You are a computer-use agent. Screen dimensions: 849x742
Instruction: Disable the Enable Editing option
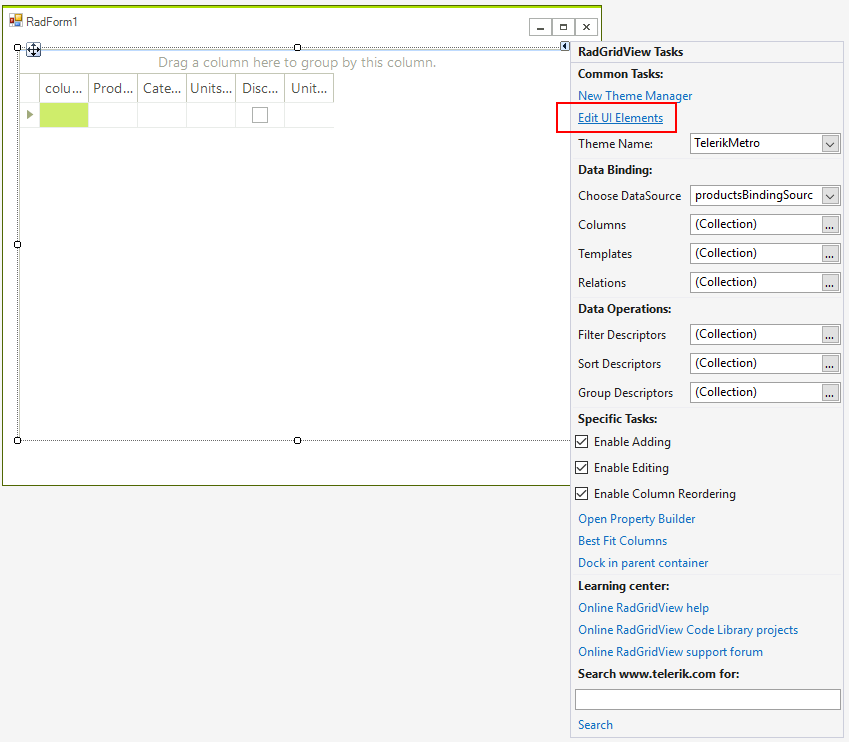(x=581, y=468)
